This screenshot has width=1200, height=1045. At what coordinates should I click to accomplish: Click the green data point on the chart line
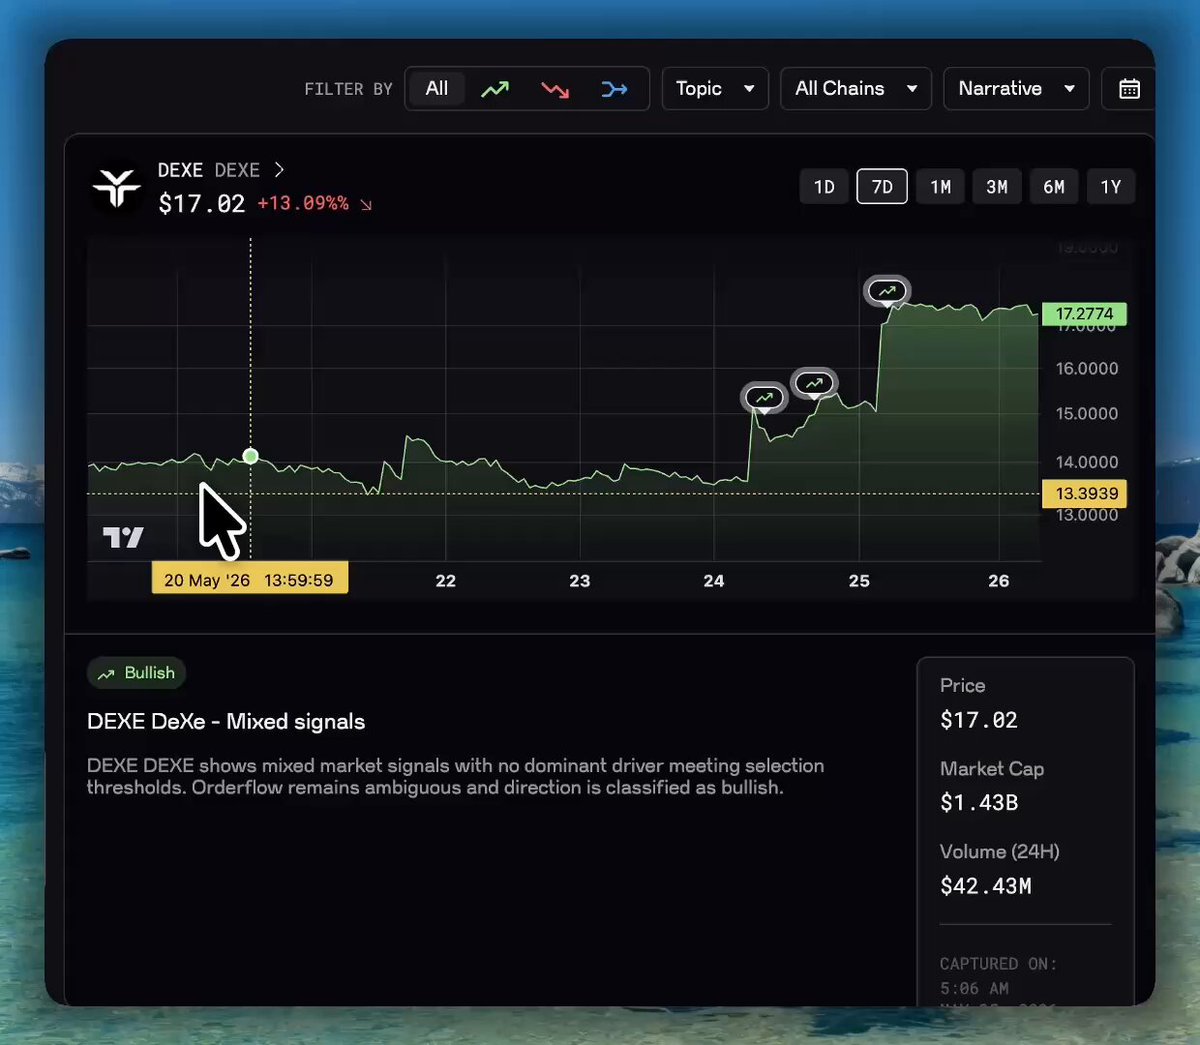tap(251, 456)
